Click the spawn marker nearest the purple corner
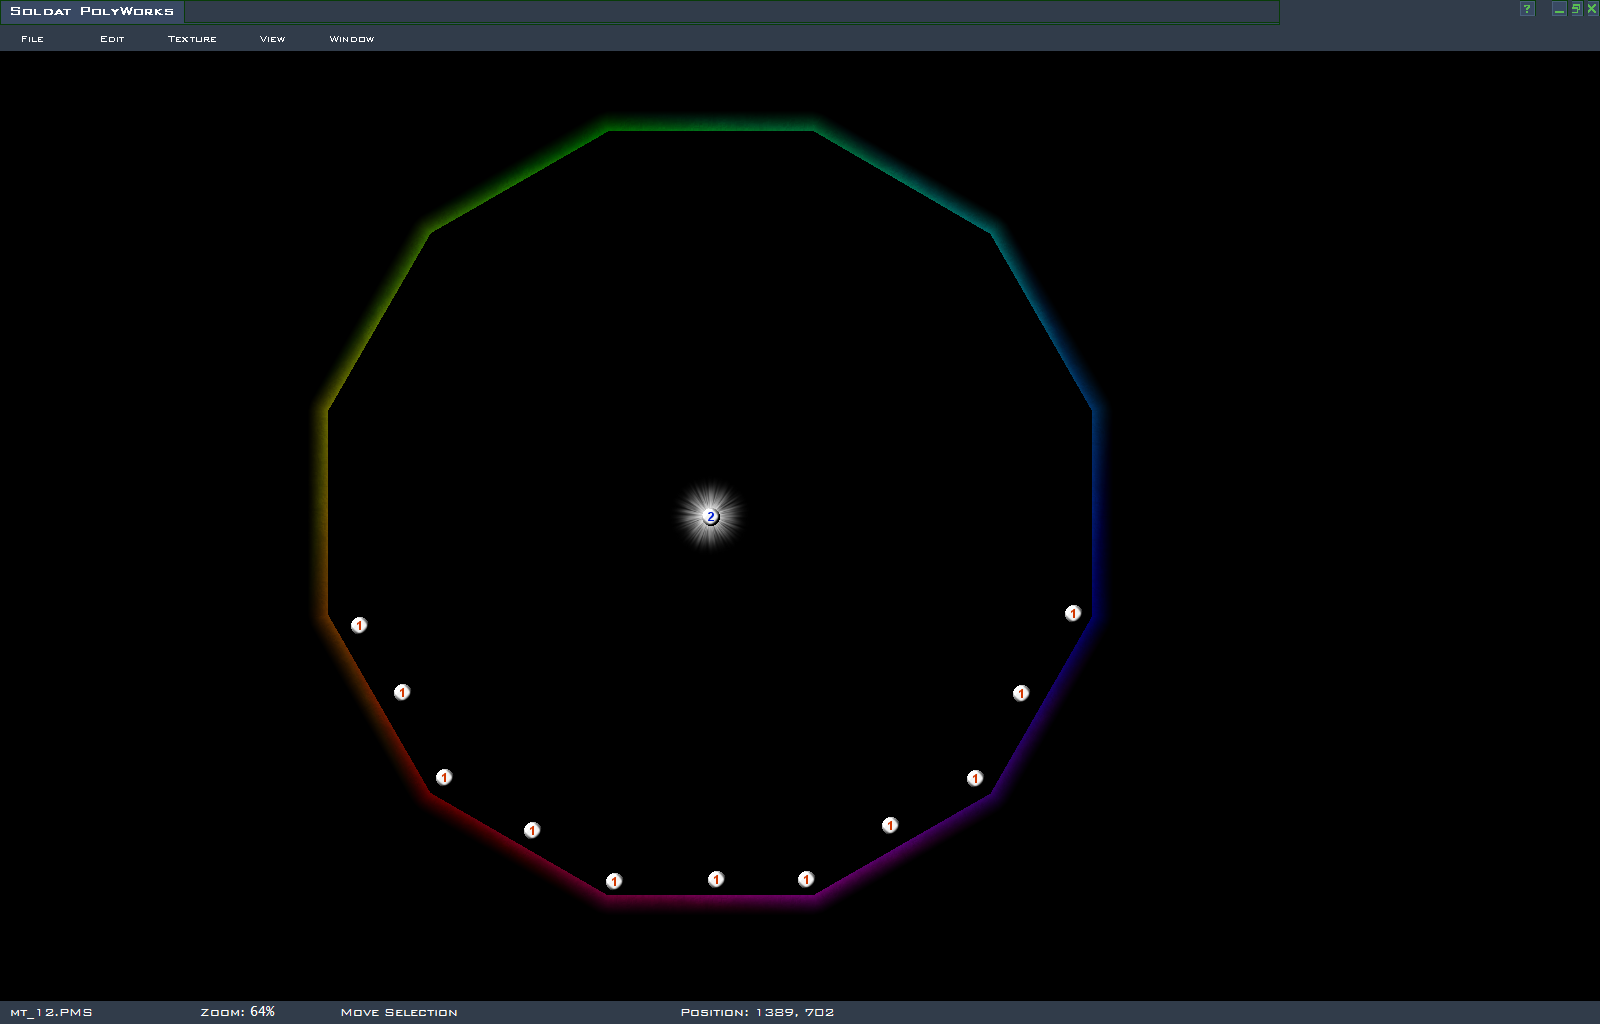The width and height of the screenshot is (1600, 1024). pyautogui.click(x=975, y=778)
